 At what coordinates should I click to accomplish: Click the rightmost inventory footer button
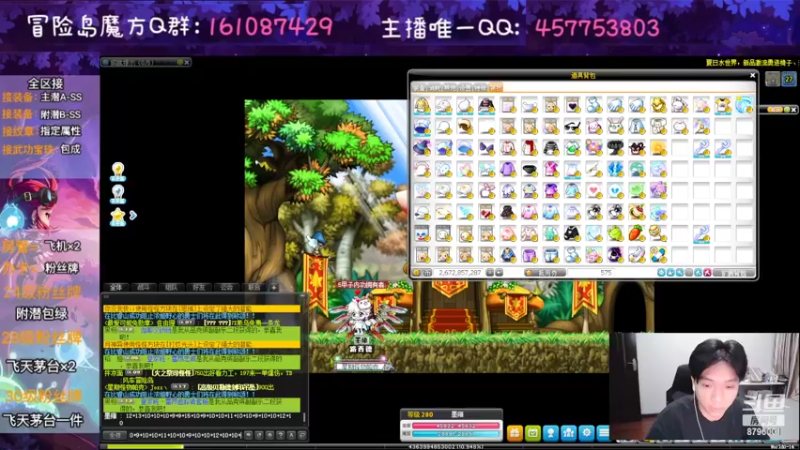click(x=734, y=273)
